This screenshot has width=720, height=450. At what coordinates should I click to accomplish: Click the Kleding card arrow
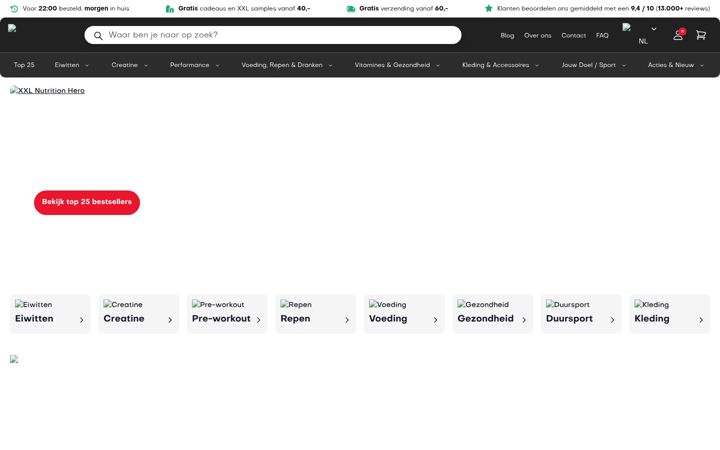pos(701,320)
